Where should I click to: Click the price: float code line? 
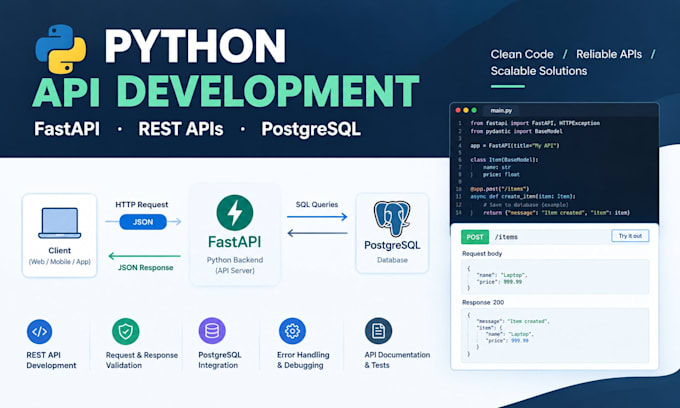tap(501, 174)
